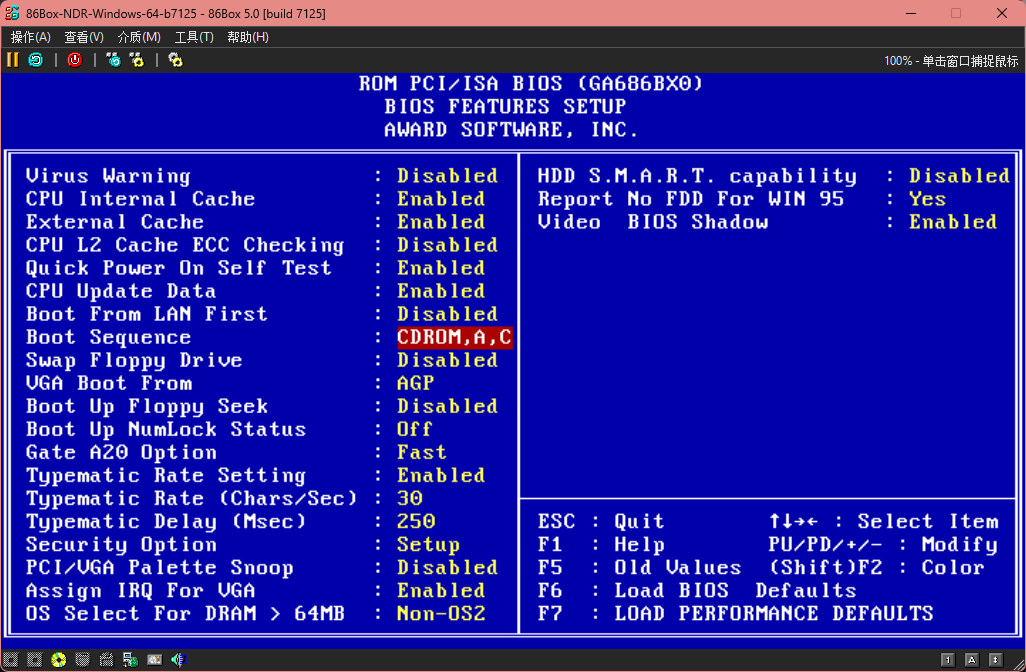
Task: Click the 'Virus Warning' label
Action: [x=108, y=176]
